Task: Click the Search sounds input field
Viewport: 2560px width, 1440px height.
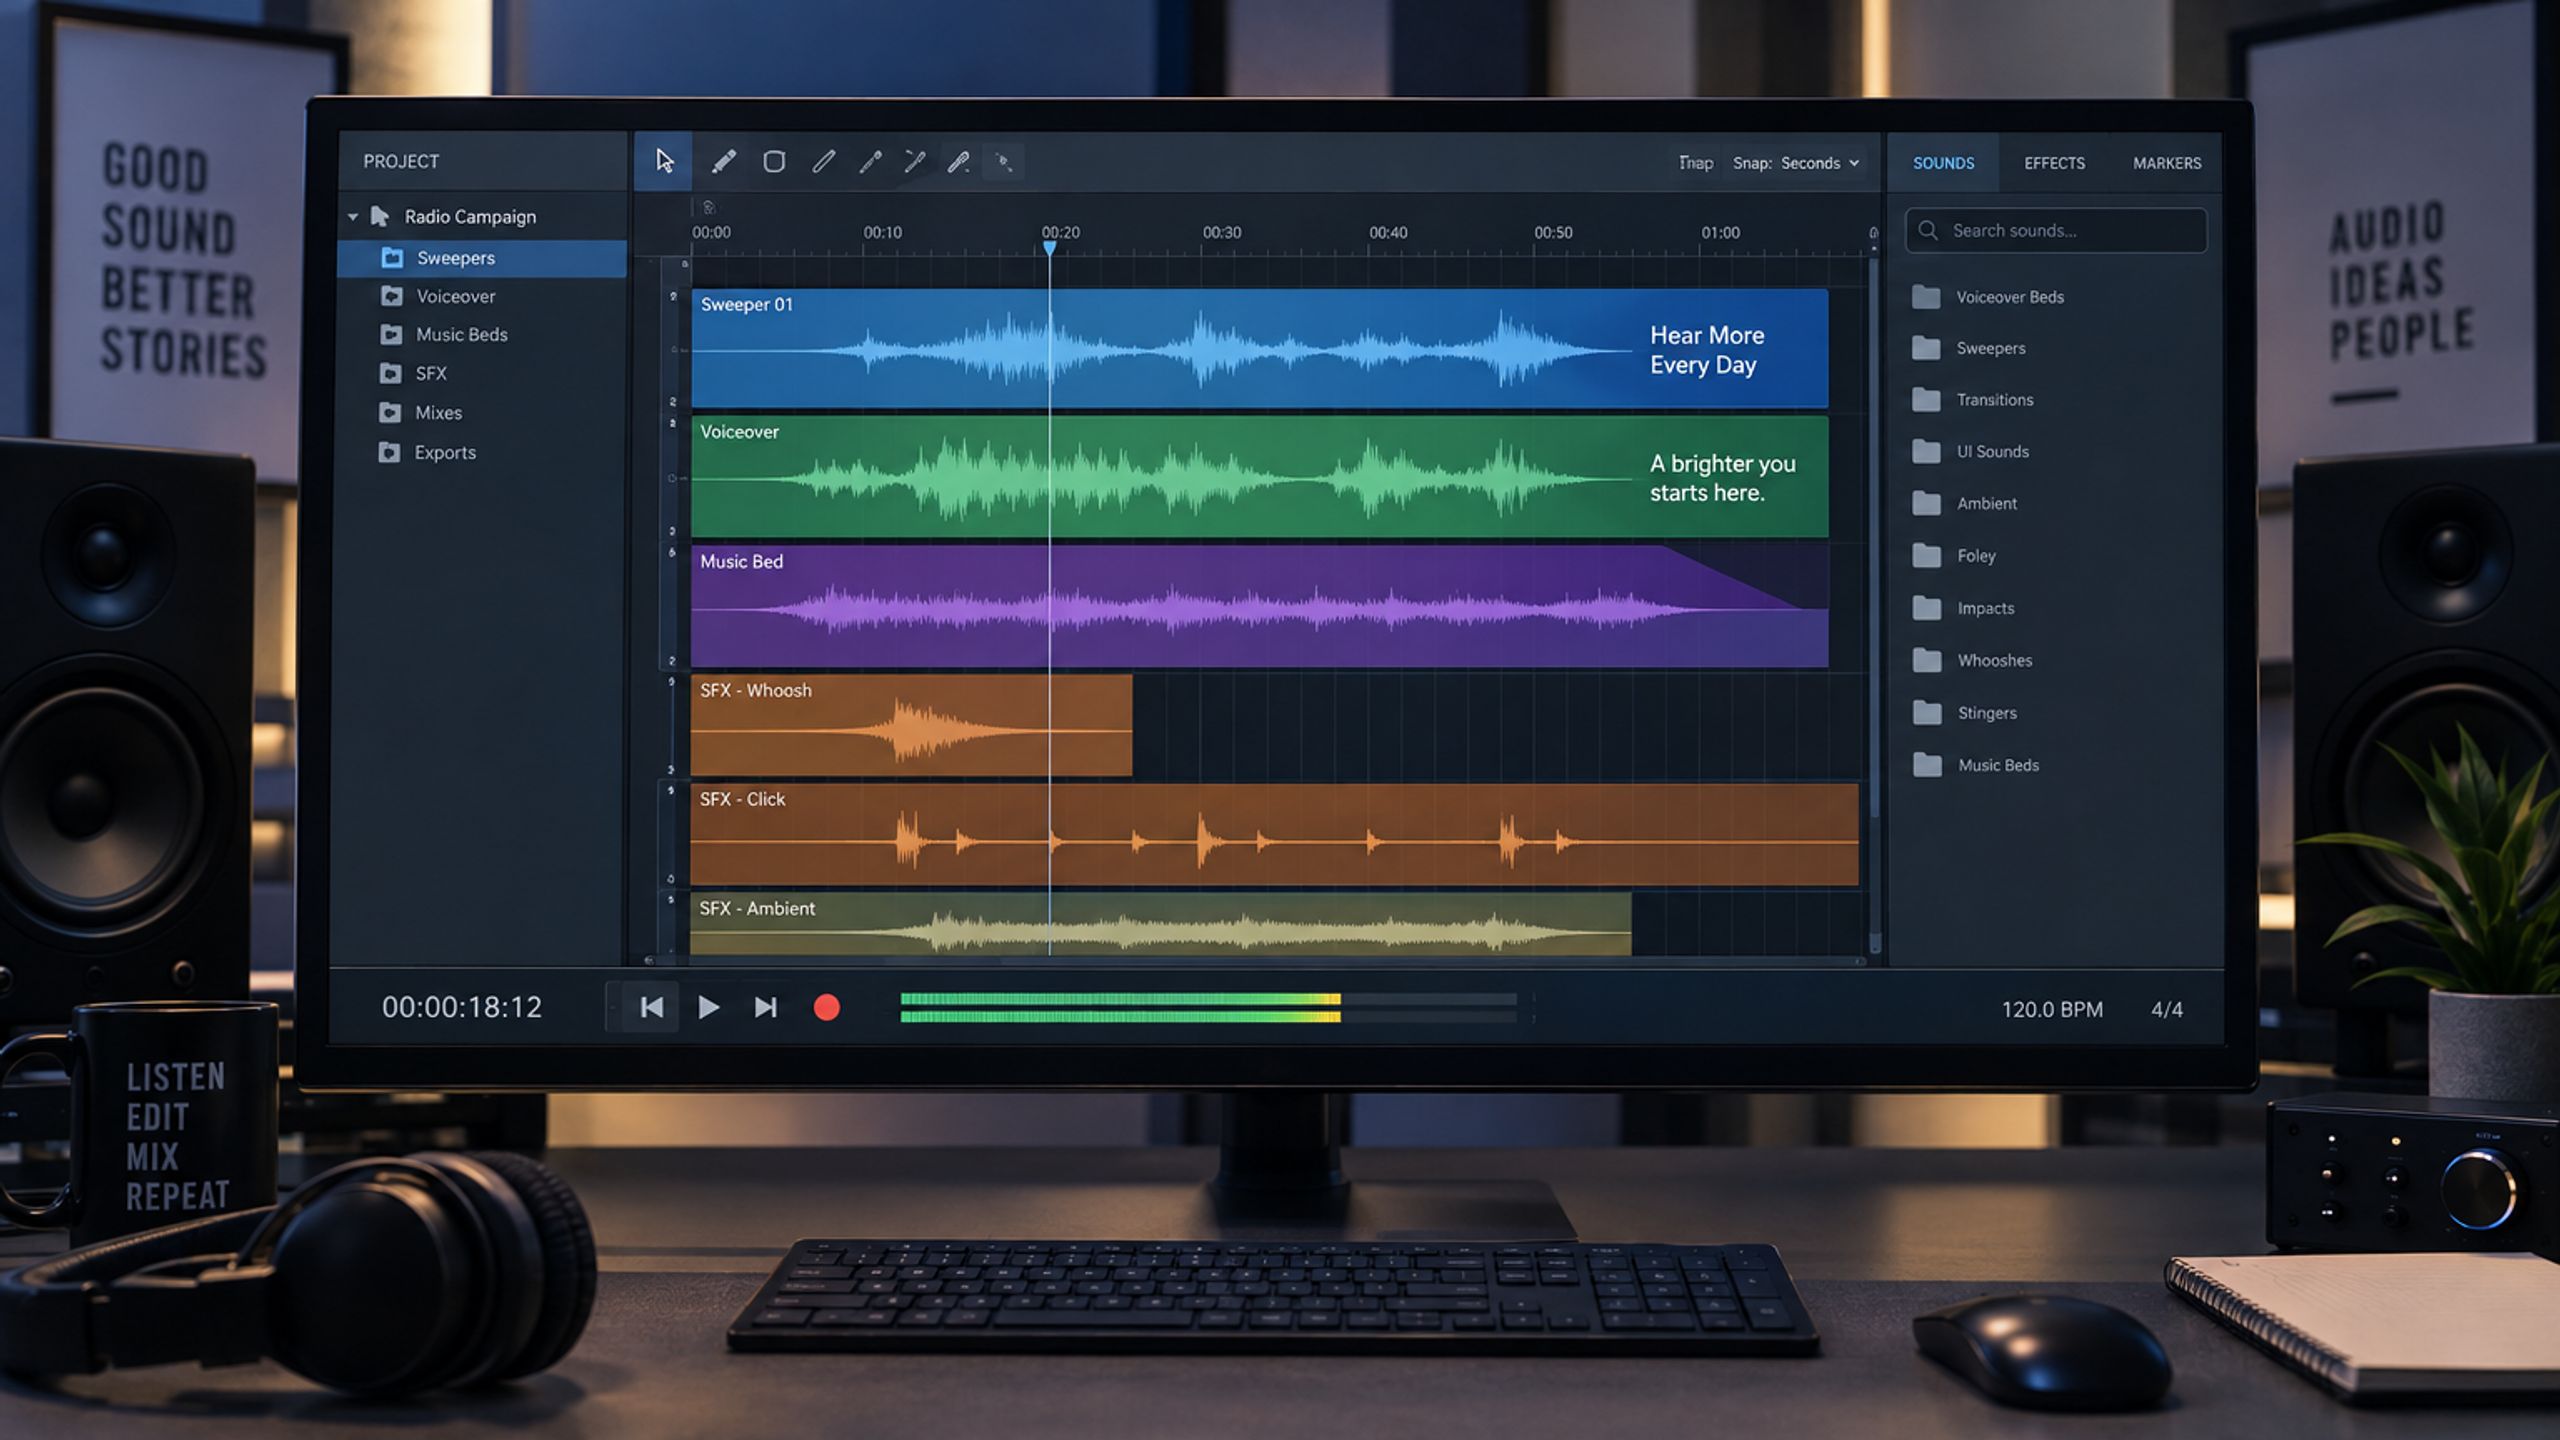Action: pyautogui.click(x=2056, y=231)
